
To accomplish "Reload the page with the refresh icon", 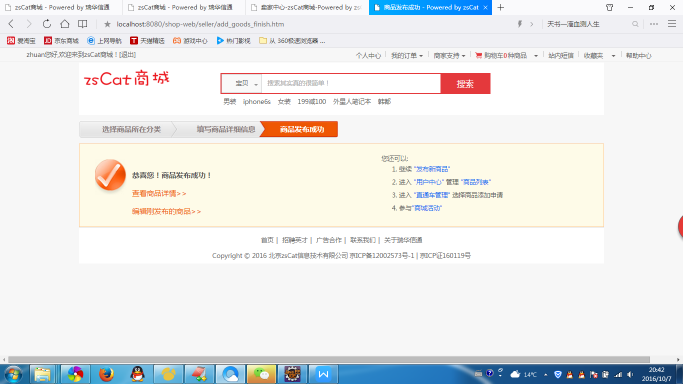I will click(47, 24).
